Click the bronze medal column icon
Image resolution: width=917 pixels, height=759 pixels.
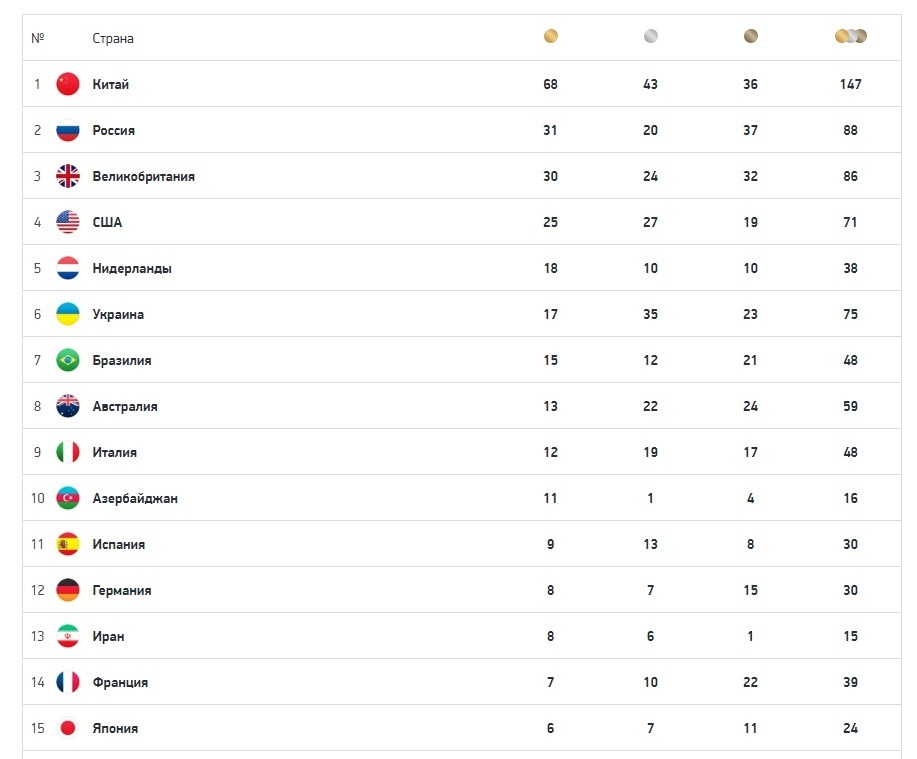click(x=750, y=37)
